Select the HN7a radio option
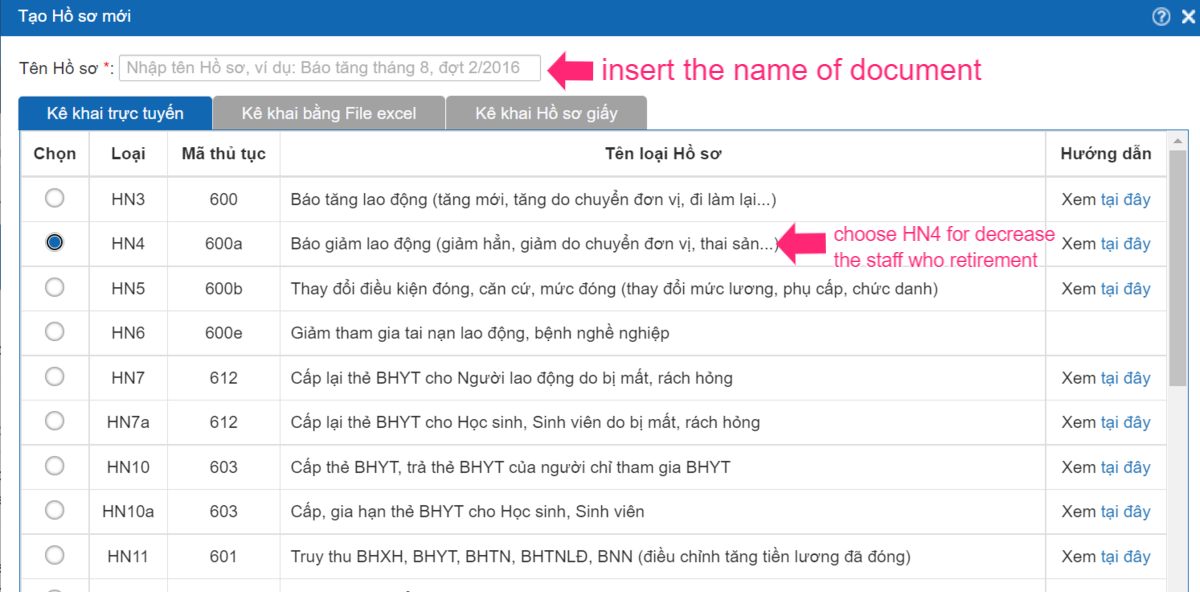The width and height of the screenshot is (1200, 592). [55, 422]
